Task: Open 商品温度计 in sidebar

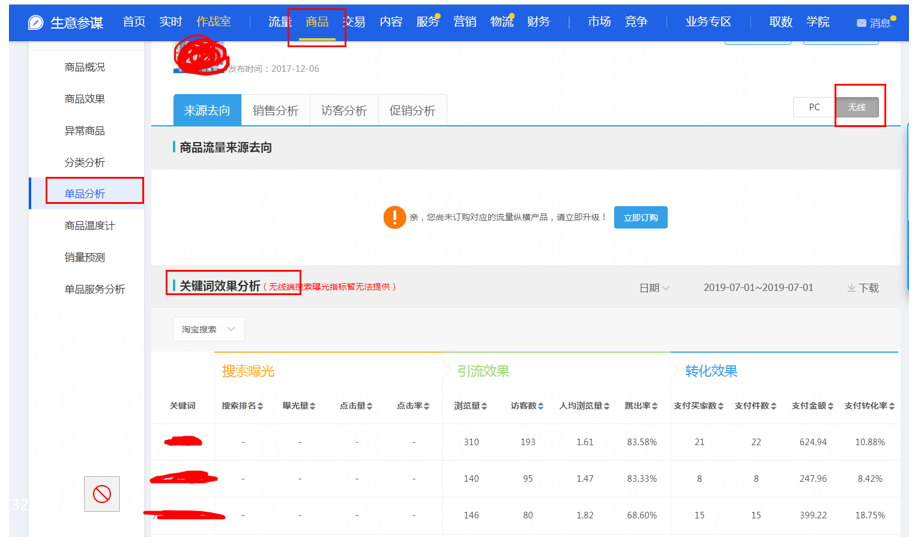Action: click(x=90, y=225)
